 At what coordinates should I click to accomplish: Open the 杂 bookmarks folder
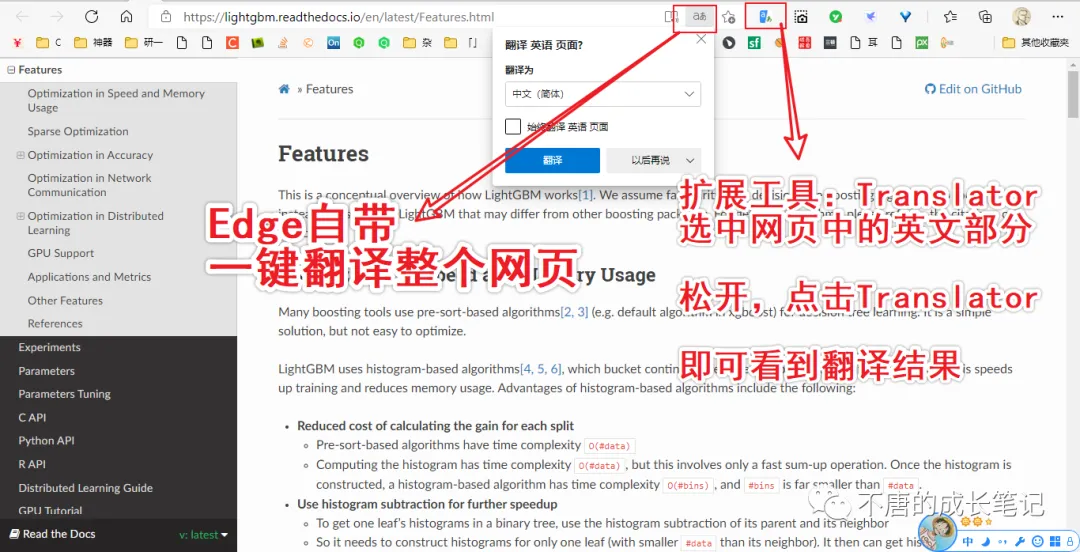click(418, 43)
